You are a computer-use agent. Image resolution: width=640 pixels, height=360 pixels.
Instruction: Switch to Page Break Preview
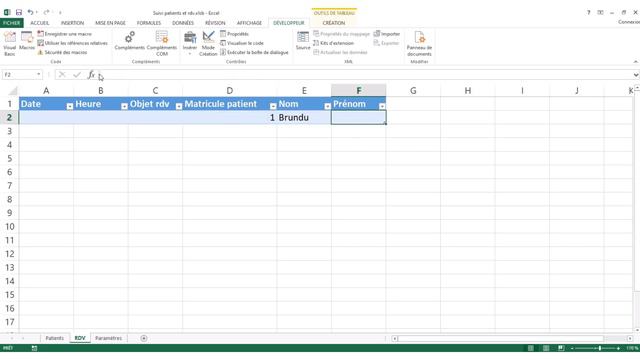(561, 348)
